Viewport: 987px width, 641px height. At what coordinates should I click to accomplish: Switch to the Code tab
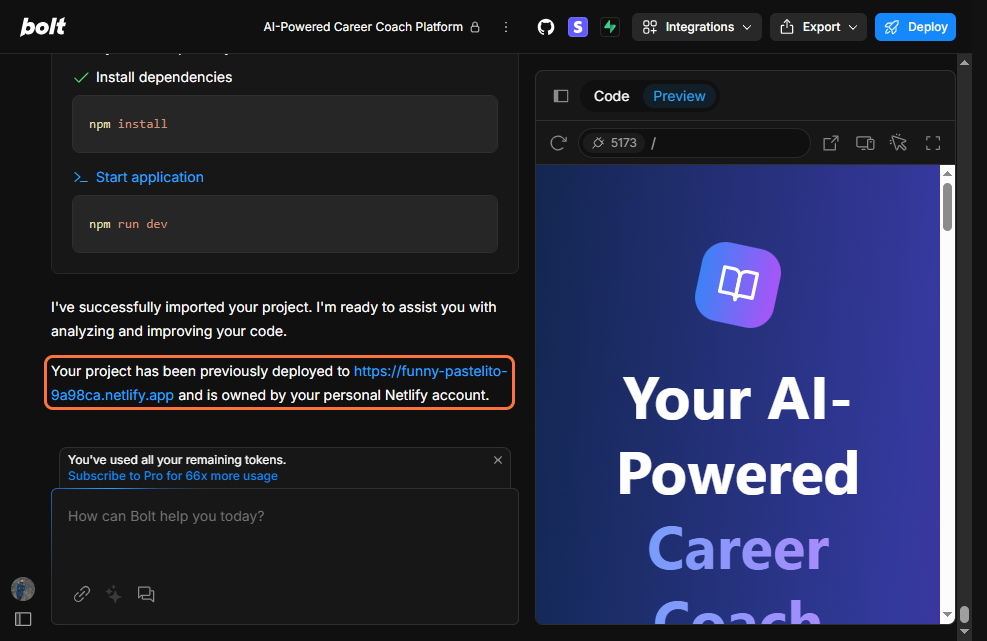[x=611, y=96]
